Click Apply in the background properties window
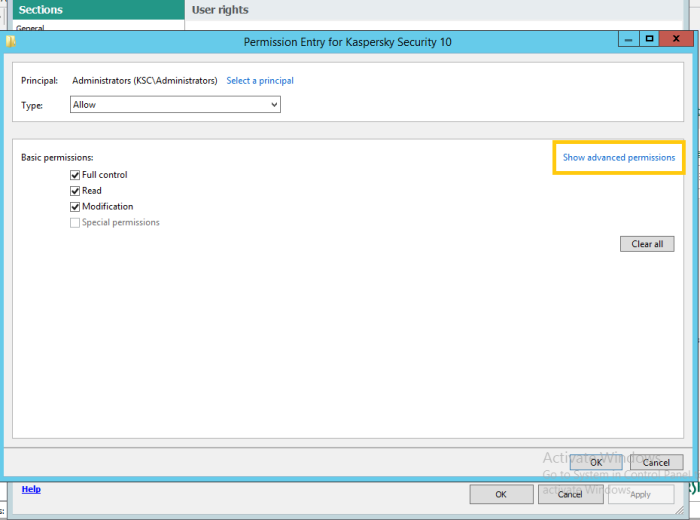The height and width of the screenshot is (520, 700). click(641, 494)
